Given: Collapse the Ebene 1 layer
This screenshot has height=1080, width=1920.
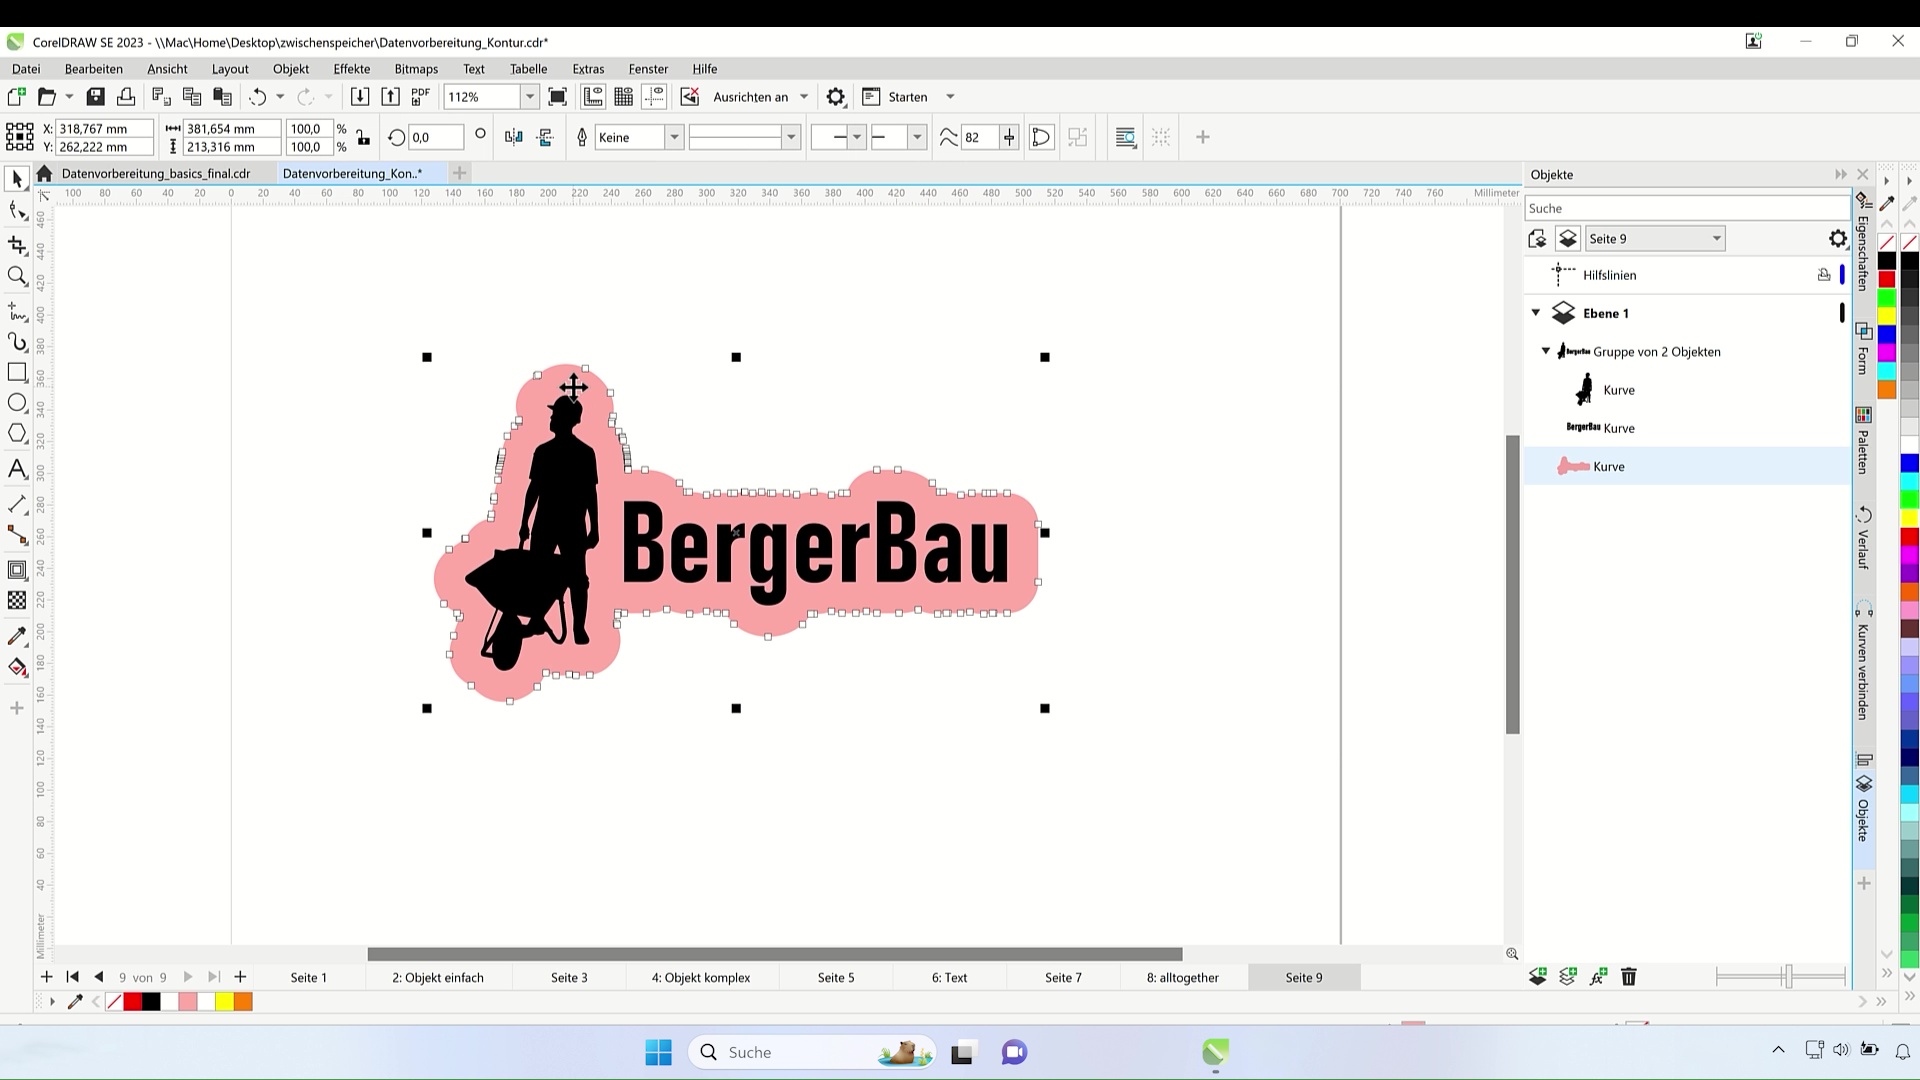Looking at the screenshot, I should pyautogui.click(x=1536, y=313).
